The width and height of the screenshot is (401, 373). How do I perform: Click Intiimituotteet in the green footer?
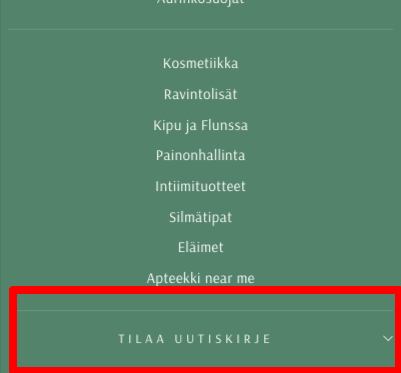(x=201, y=186)
